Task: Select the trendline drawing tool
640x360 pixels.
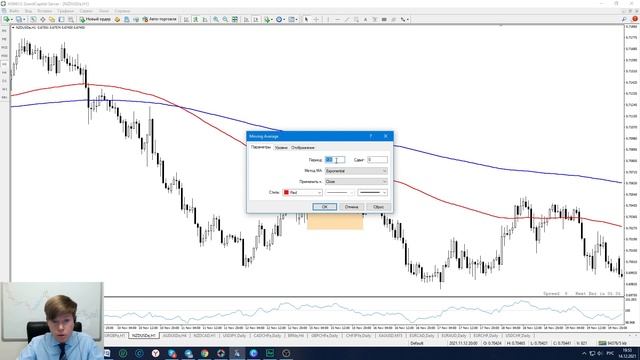Action: [347, 19]
